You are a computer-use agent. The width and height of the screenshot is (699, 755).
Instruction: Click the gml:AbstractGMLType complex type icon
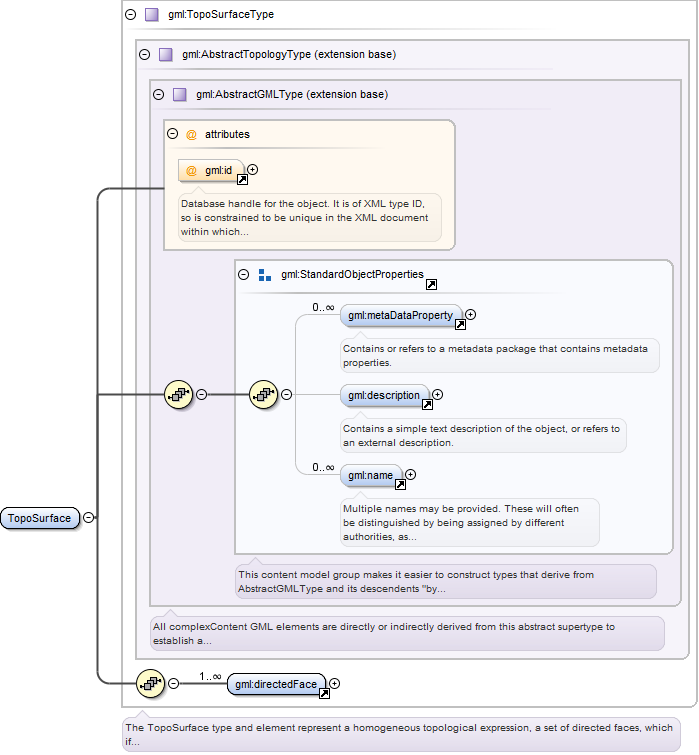point(180,94)
